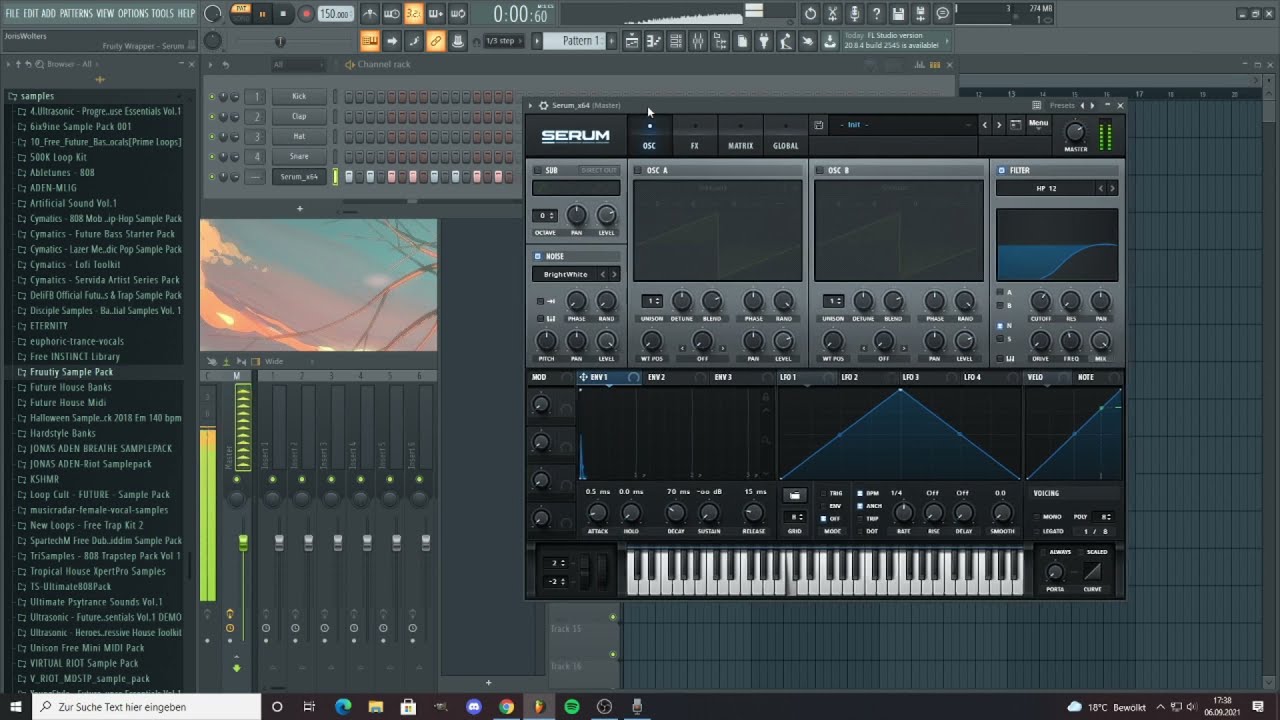Open the Init preset name dropdown
Image resolution: width=1280 pixels, height=720 pixels.
[900, 125]
